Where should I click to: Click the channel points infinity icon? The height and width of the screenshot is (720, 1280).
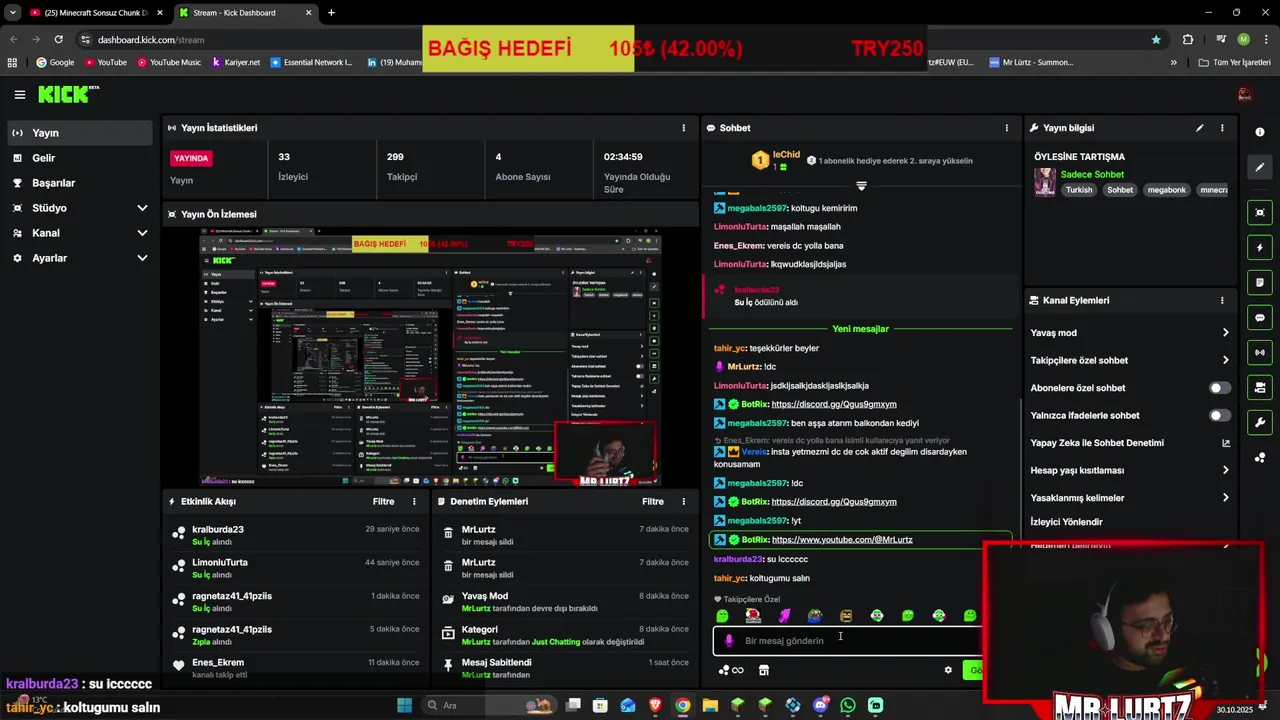pyautogui.click(x=731, y=670)
